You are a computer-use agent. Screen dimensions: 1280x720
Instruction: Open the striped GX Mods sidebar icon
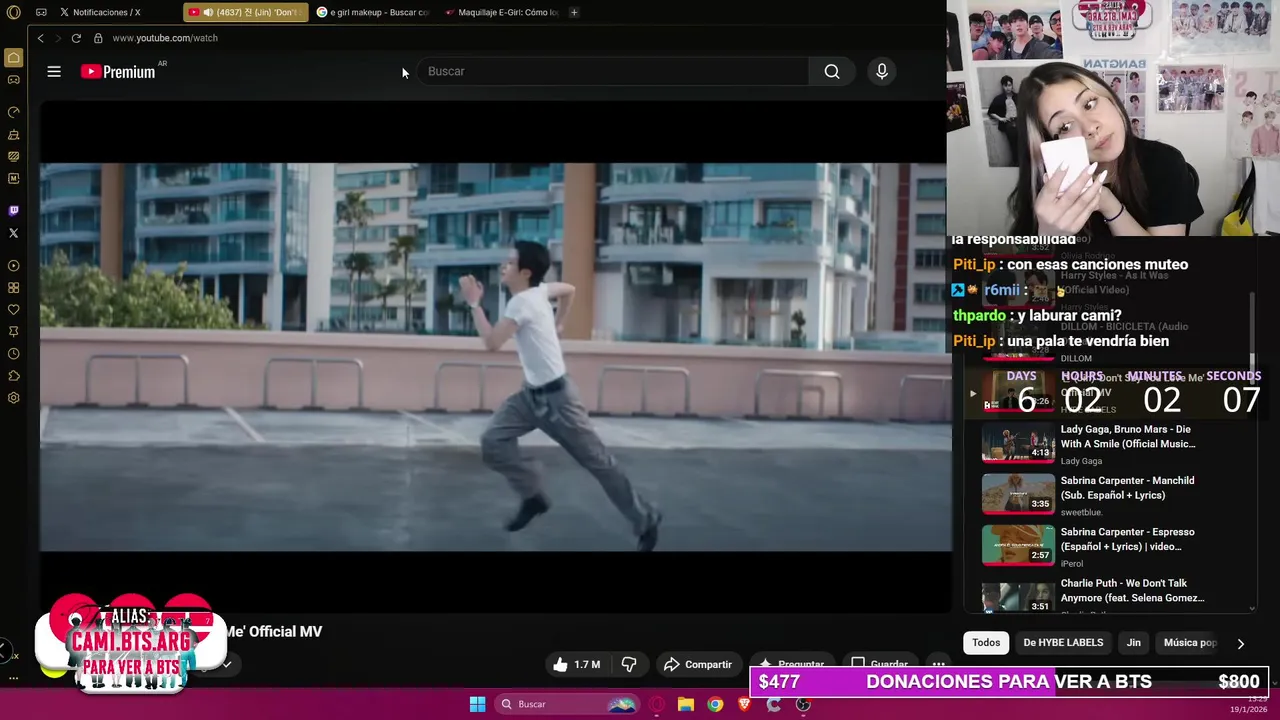coord(13,156)
